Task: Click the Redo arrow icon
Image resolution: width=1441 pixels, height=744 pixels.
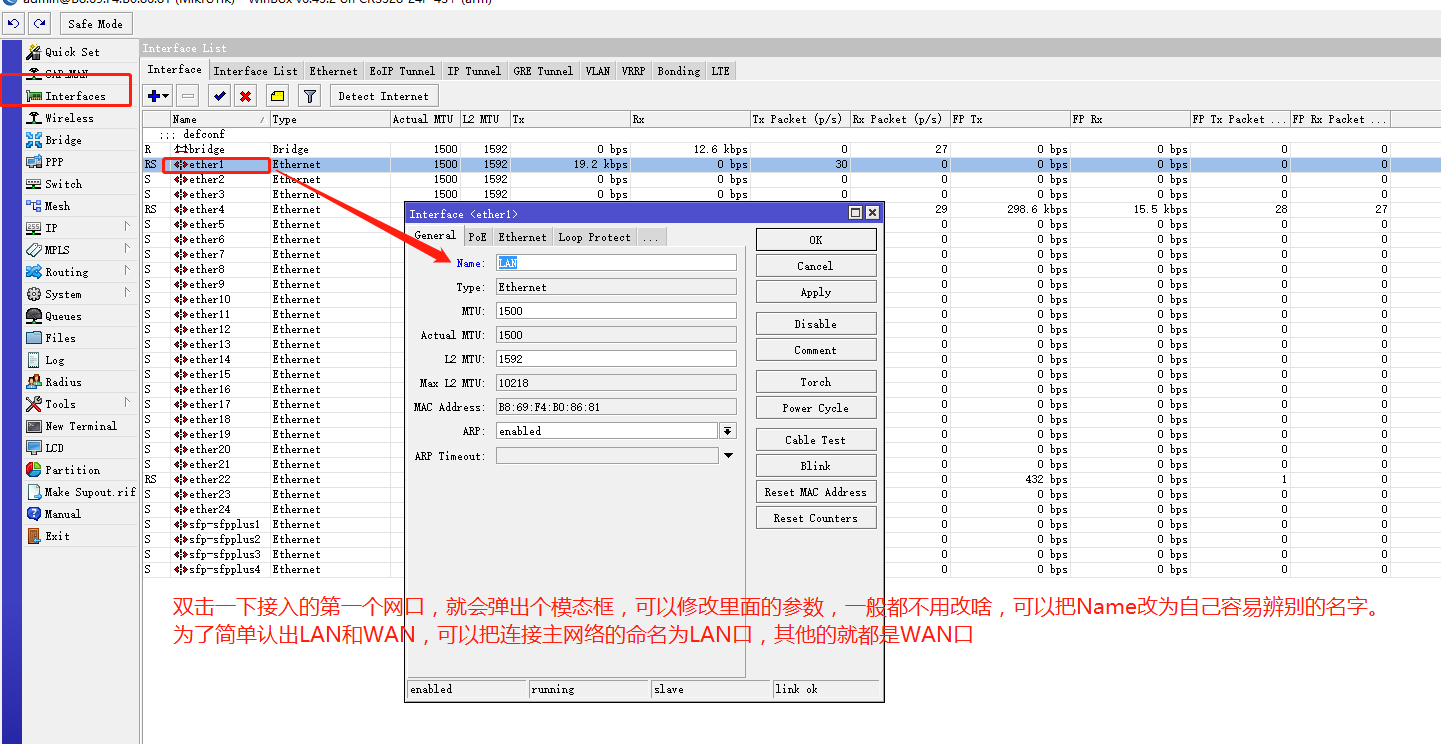Action: [39, 23]
